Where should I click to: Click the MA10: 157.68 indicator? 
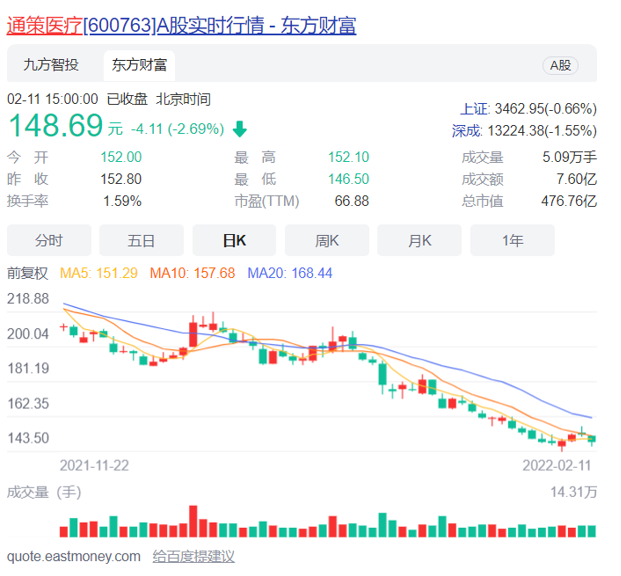click(x=192, y=273)
